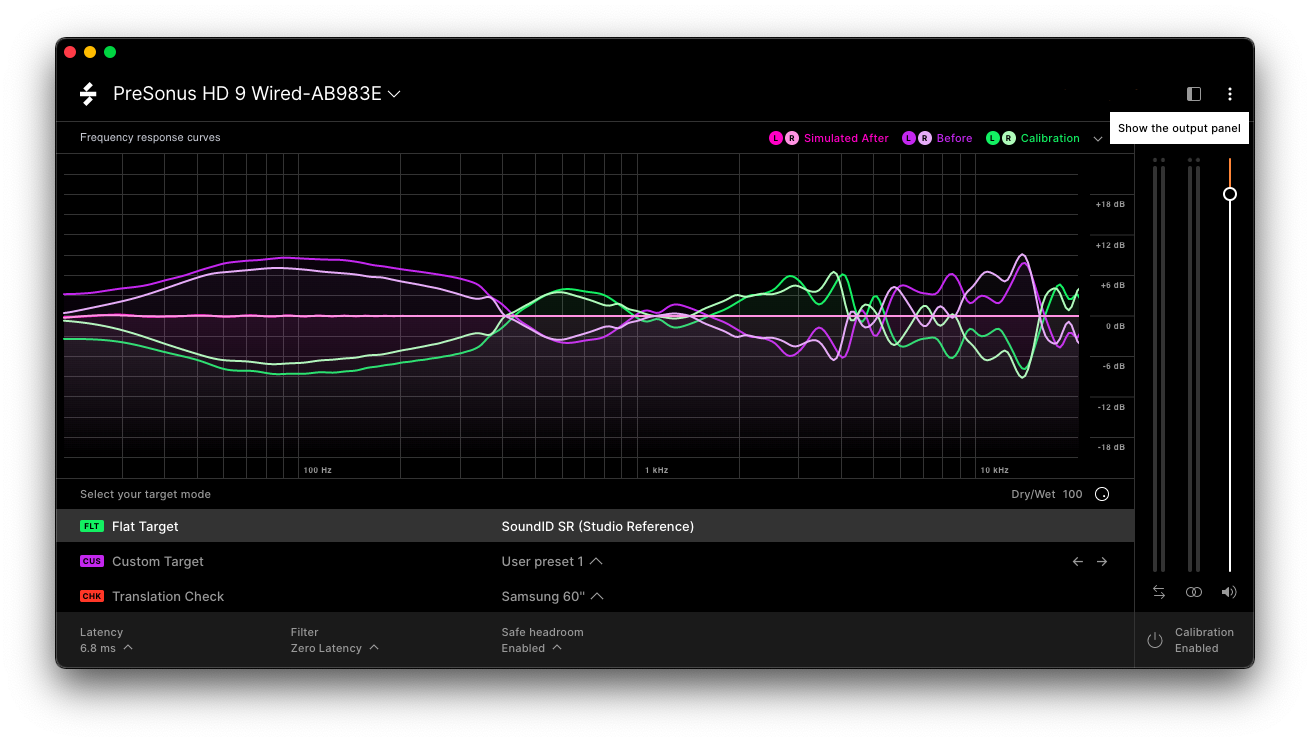Open the three-dot more options menu
The height and width of the screenshot is (742, 1310).
click(x=1230, y=94)
